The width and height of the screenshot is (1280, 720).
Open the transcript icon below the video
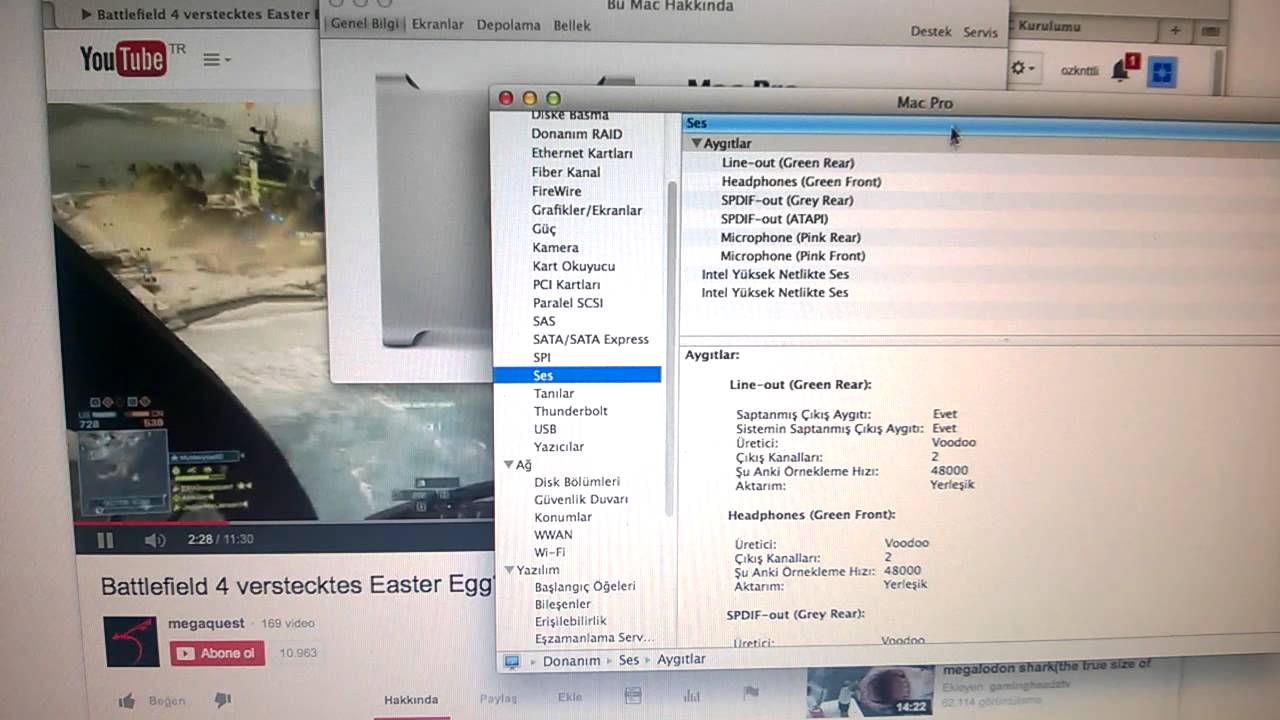coord(632,695)
